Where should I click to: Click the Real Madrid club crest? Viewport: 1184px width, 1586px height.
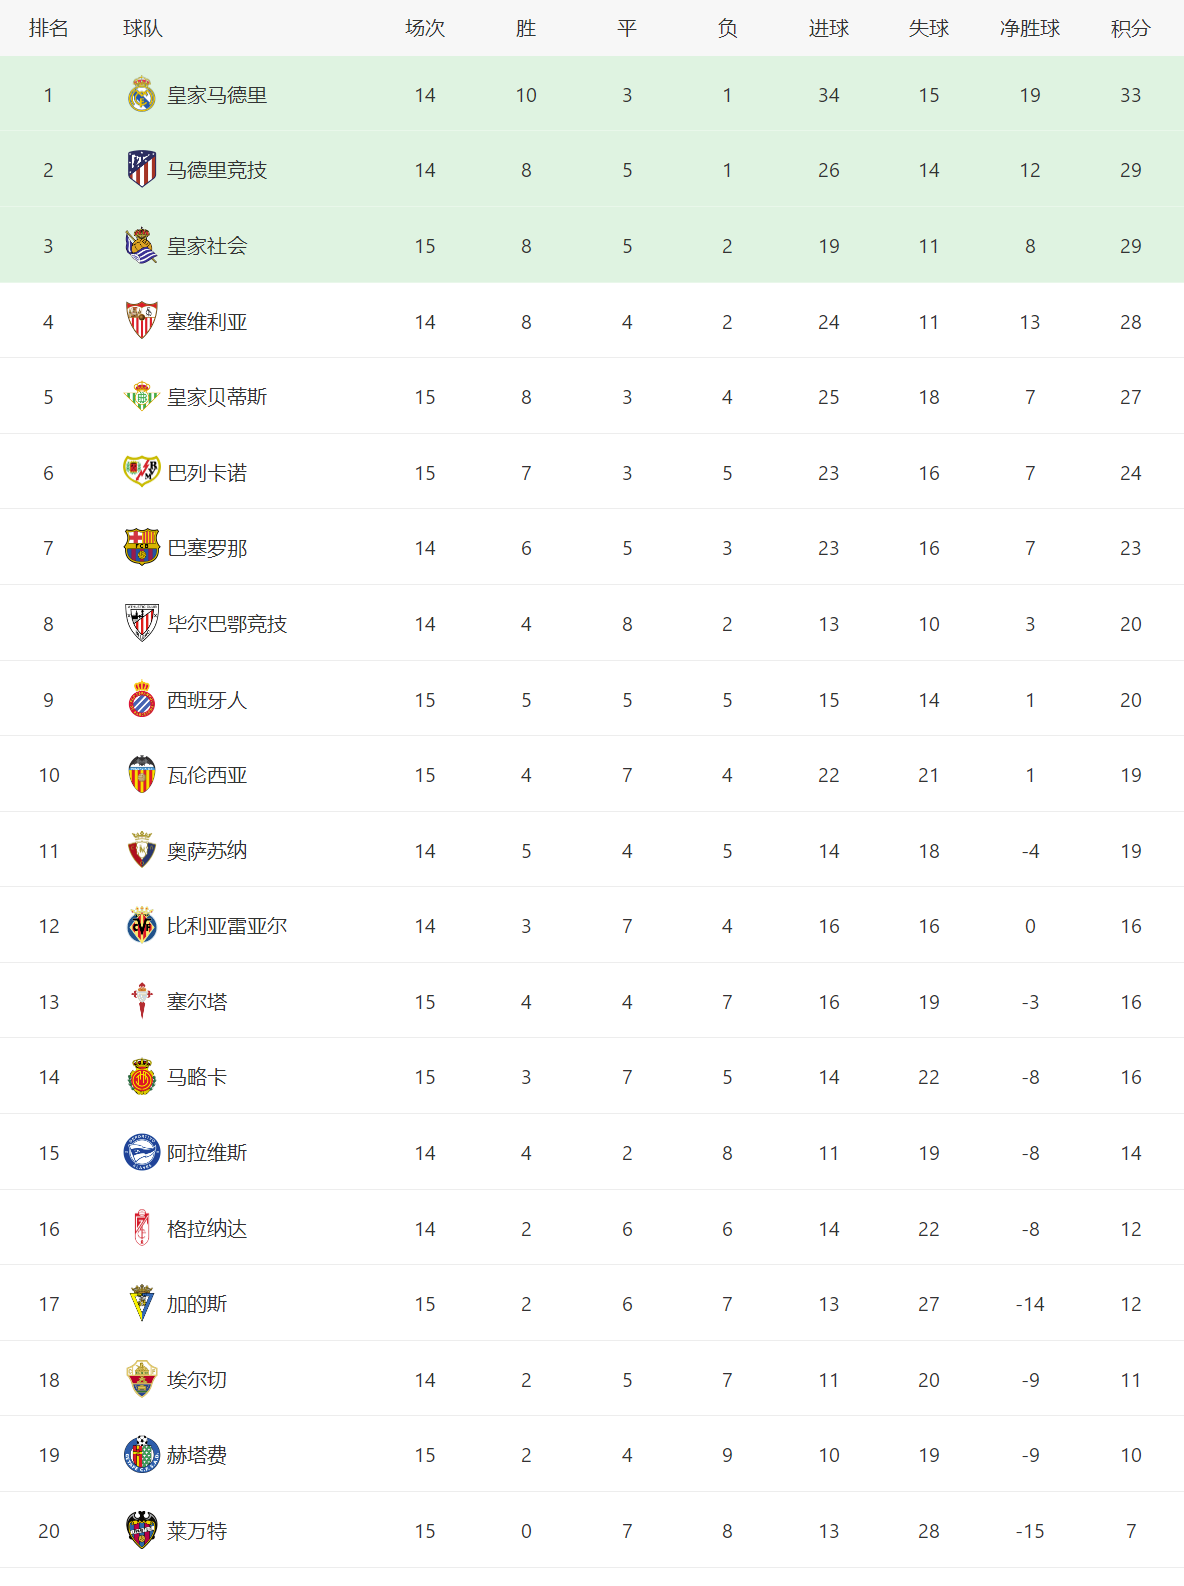(x=142, y=95)
